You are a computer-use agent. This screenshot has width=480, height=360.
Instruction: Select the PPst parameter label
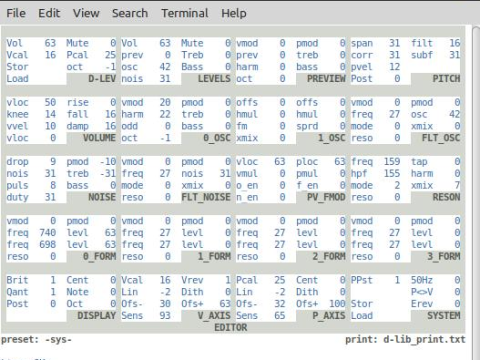click(x=362, y=280)
